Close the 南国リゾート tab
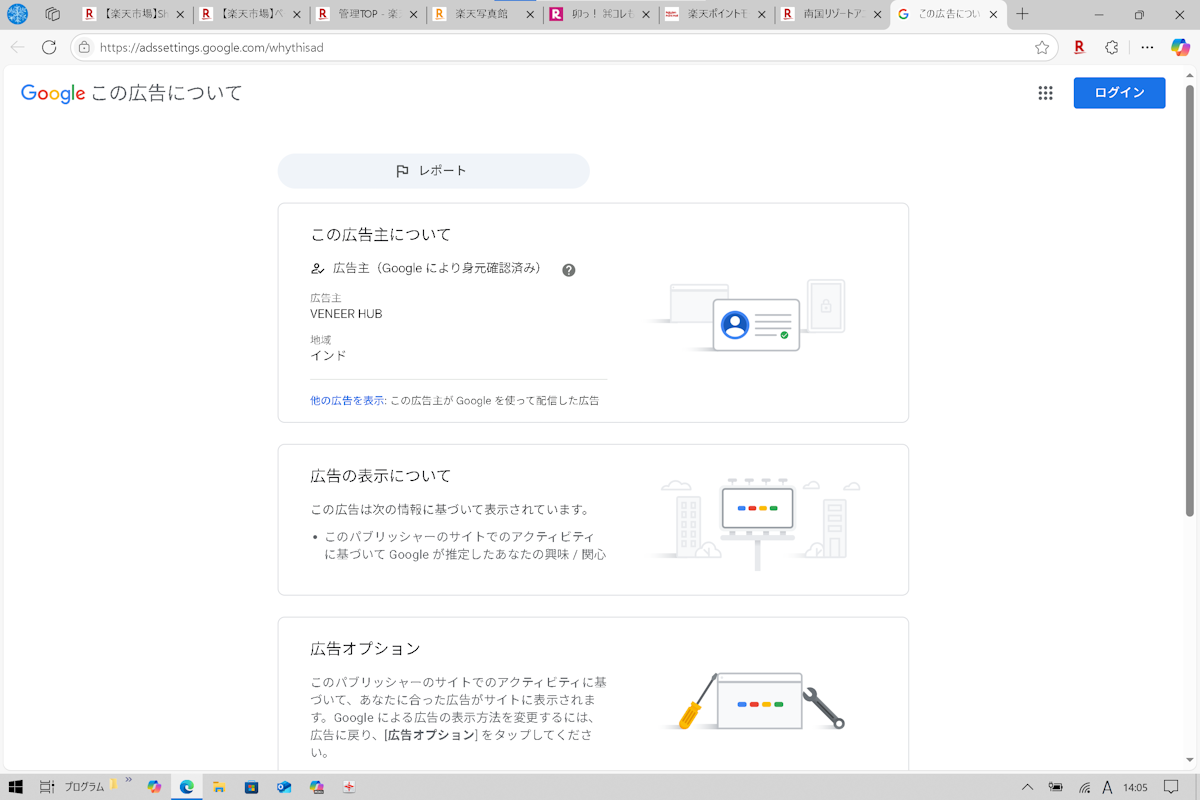Screen dimensions: 1200x800 click(x=877, y=15)
